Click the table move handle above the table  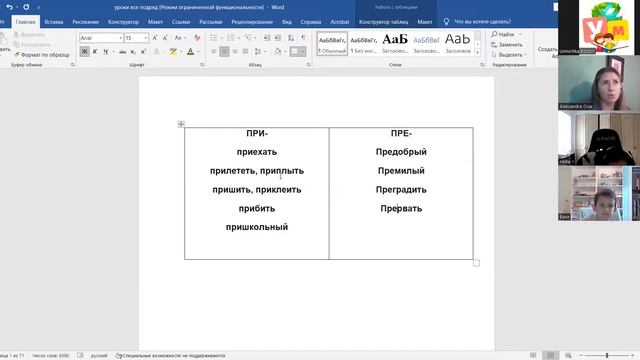tap(181, 124)
